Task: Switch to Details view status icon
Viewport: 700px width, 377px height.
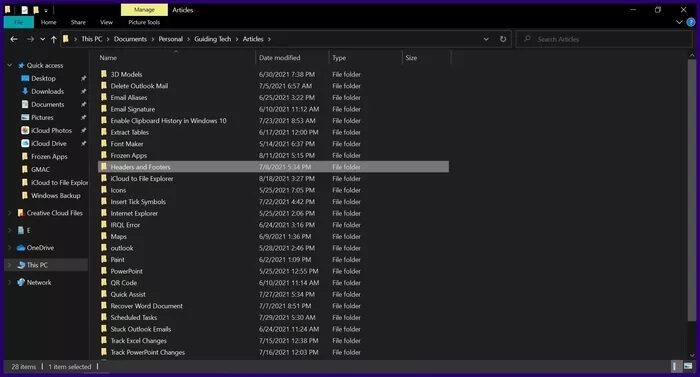Action: pyautogui.click(x=675, y=367)
